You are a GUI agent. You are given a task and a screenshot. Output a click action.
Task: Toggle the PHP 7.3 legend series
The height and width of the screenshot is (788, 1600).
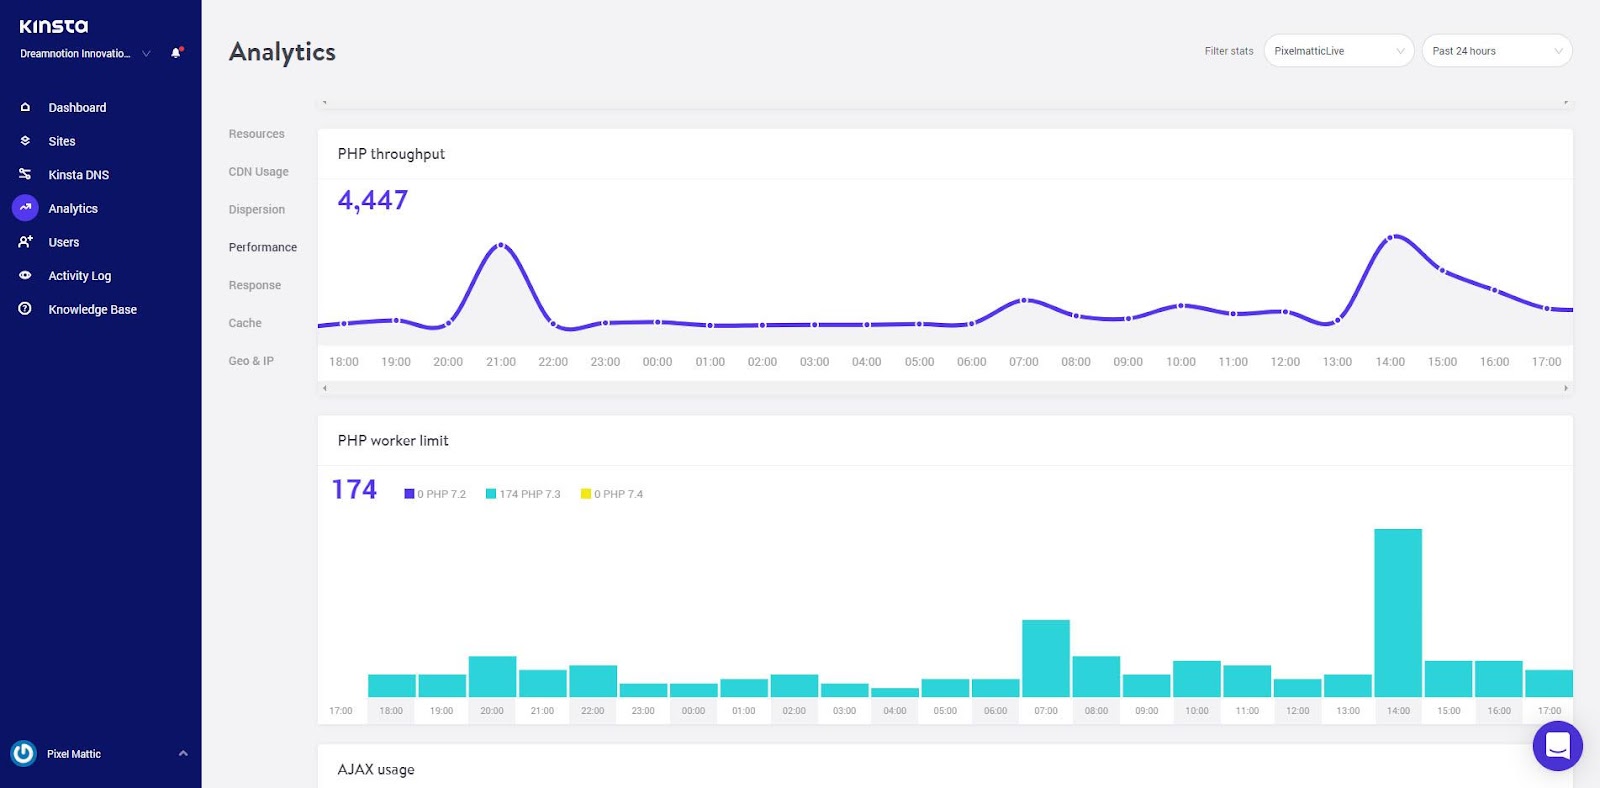(523, 494)
